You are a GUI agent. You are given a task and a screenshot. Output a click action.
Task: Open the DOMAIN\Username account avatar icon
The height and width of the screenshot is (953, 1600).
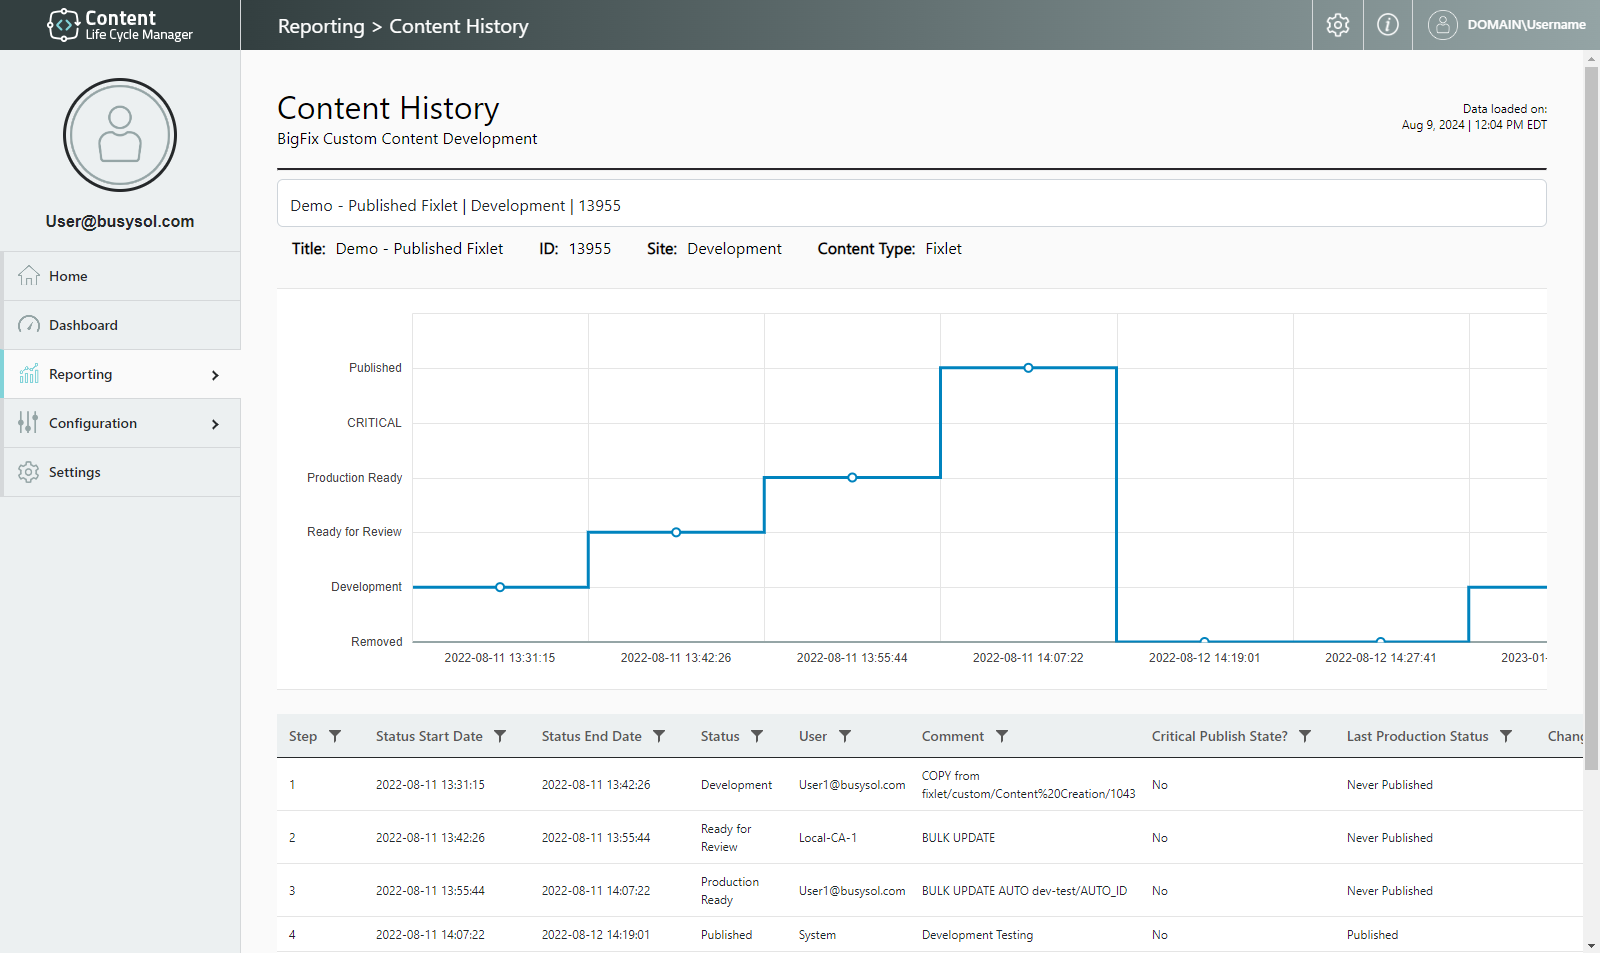[x=1442, y=25]
